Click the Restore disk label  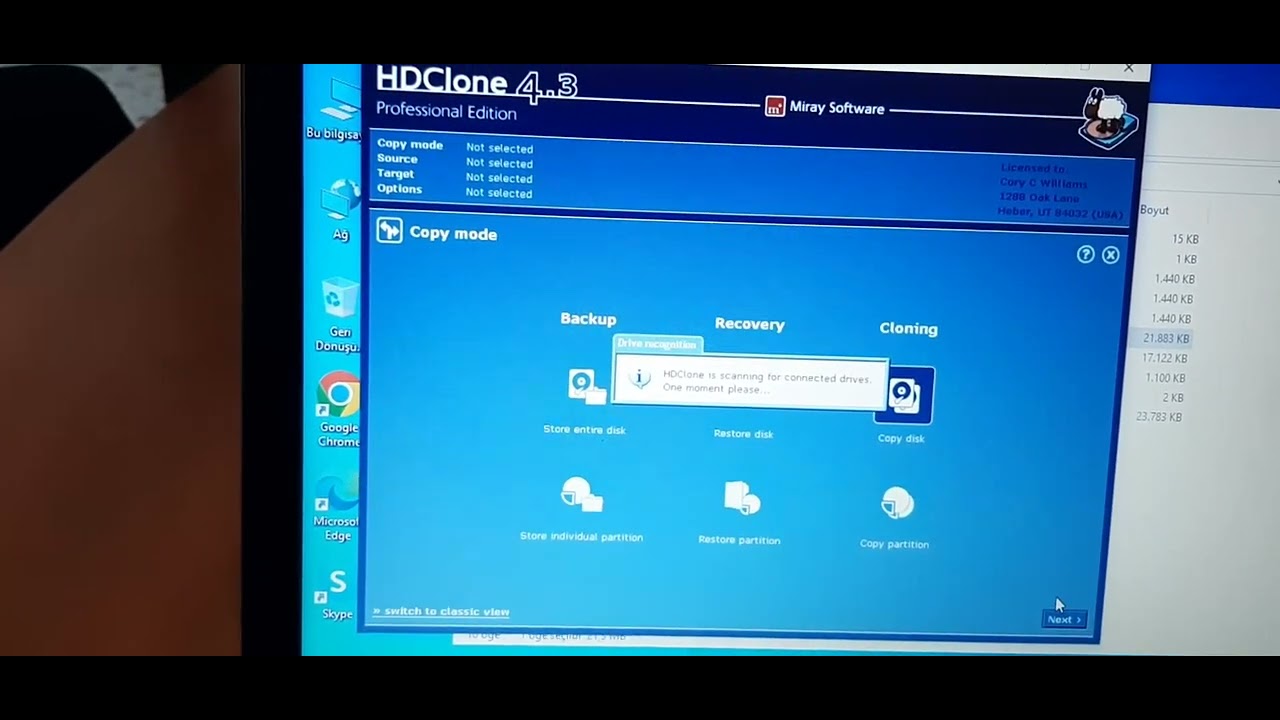pyautogui.click(x=743, y=433)
